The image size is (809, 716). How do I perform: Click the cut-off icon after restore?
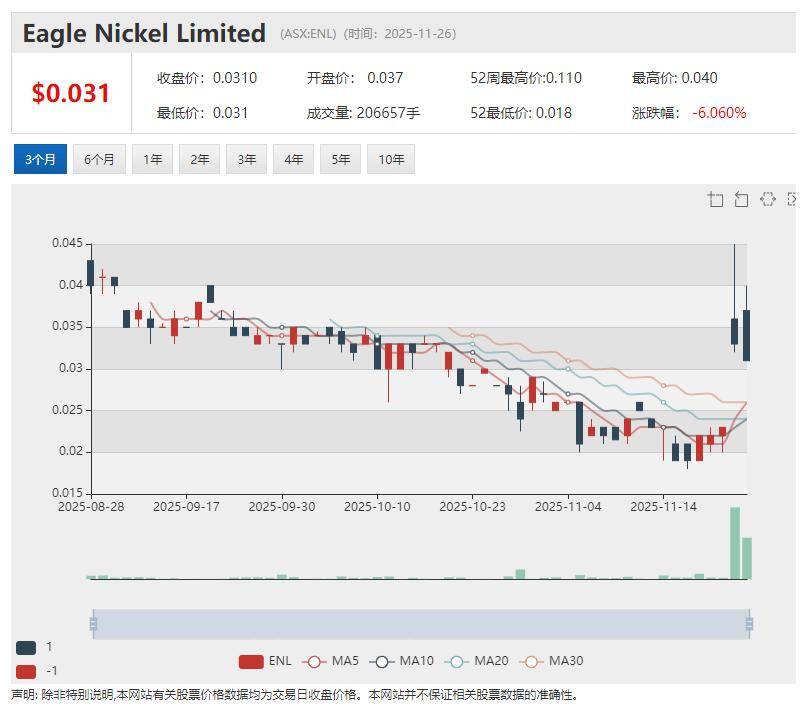[x=792, y=199]
